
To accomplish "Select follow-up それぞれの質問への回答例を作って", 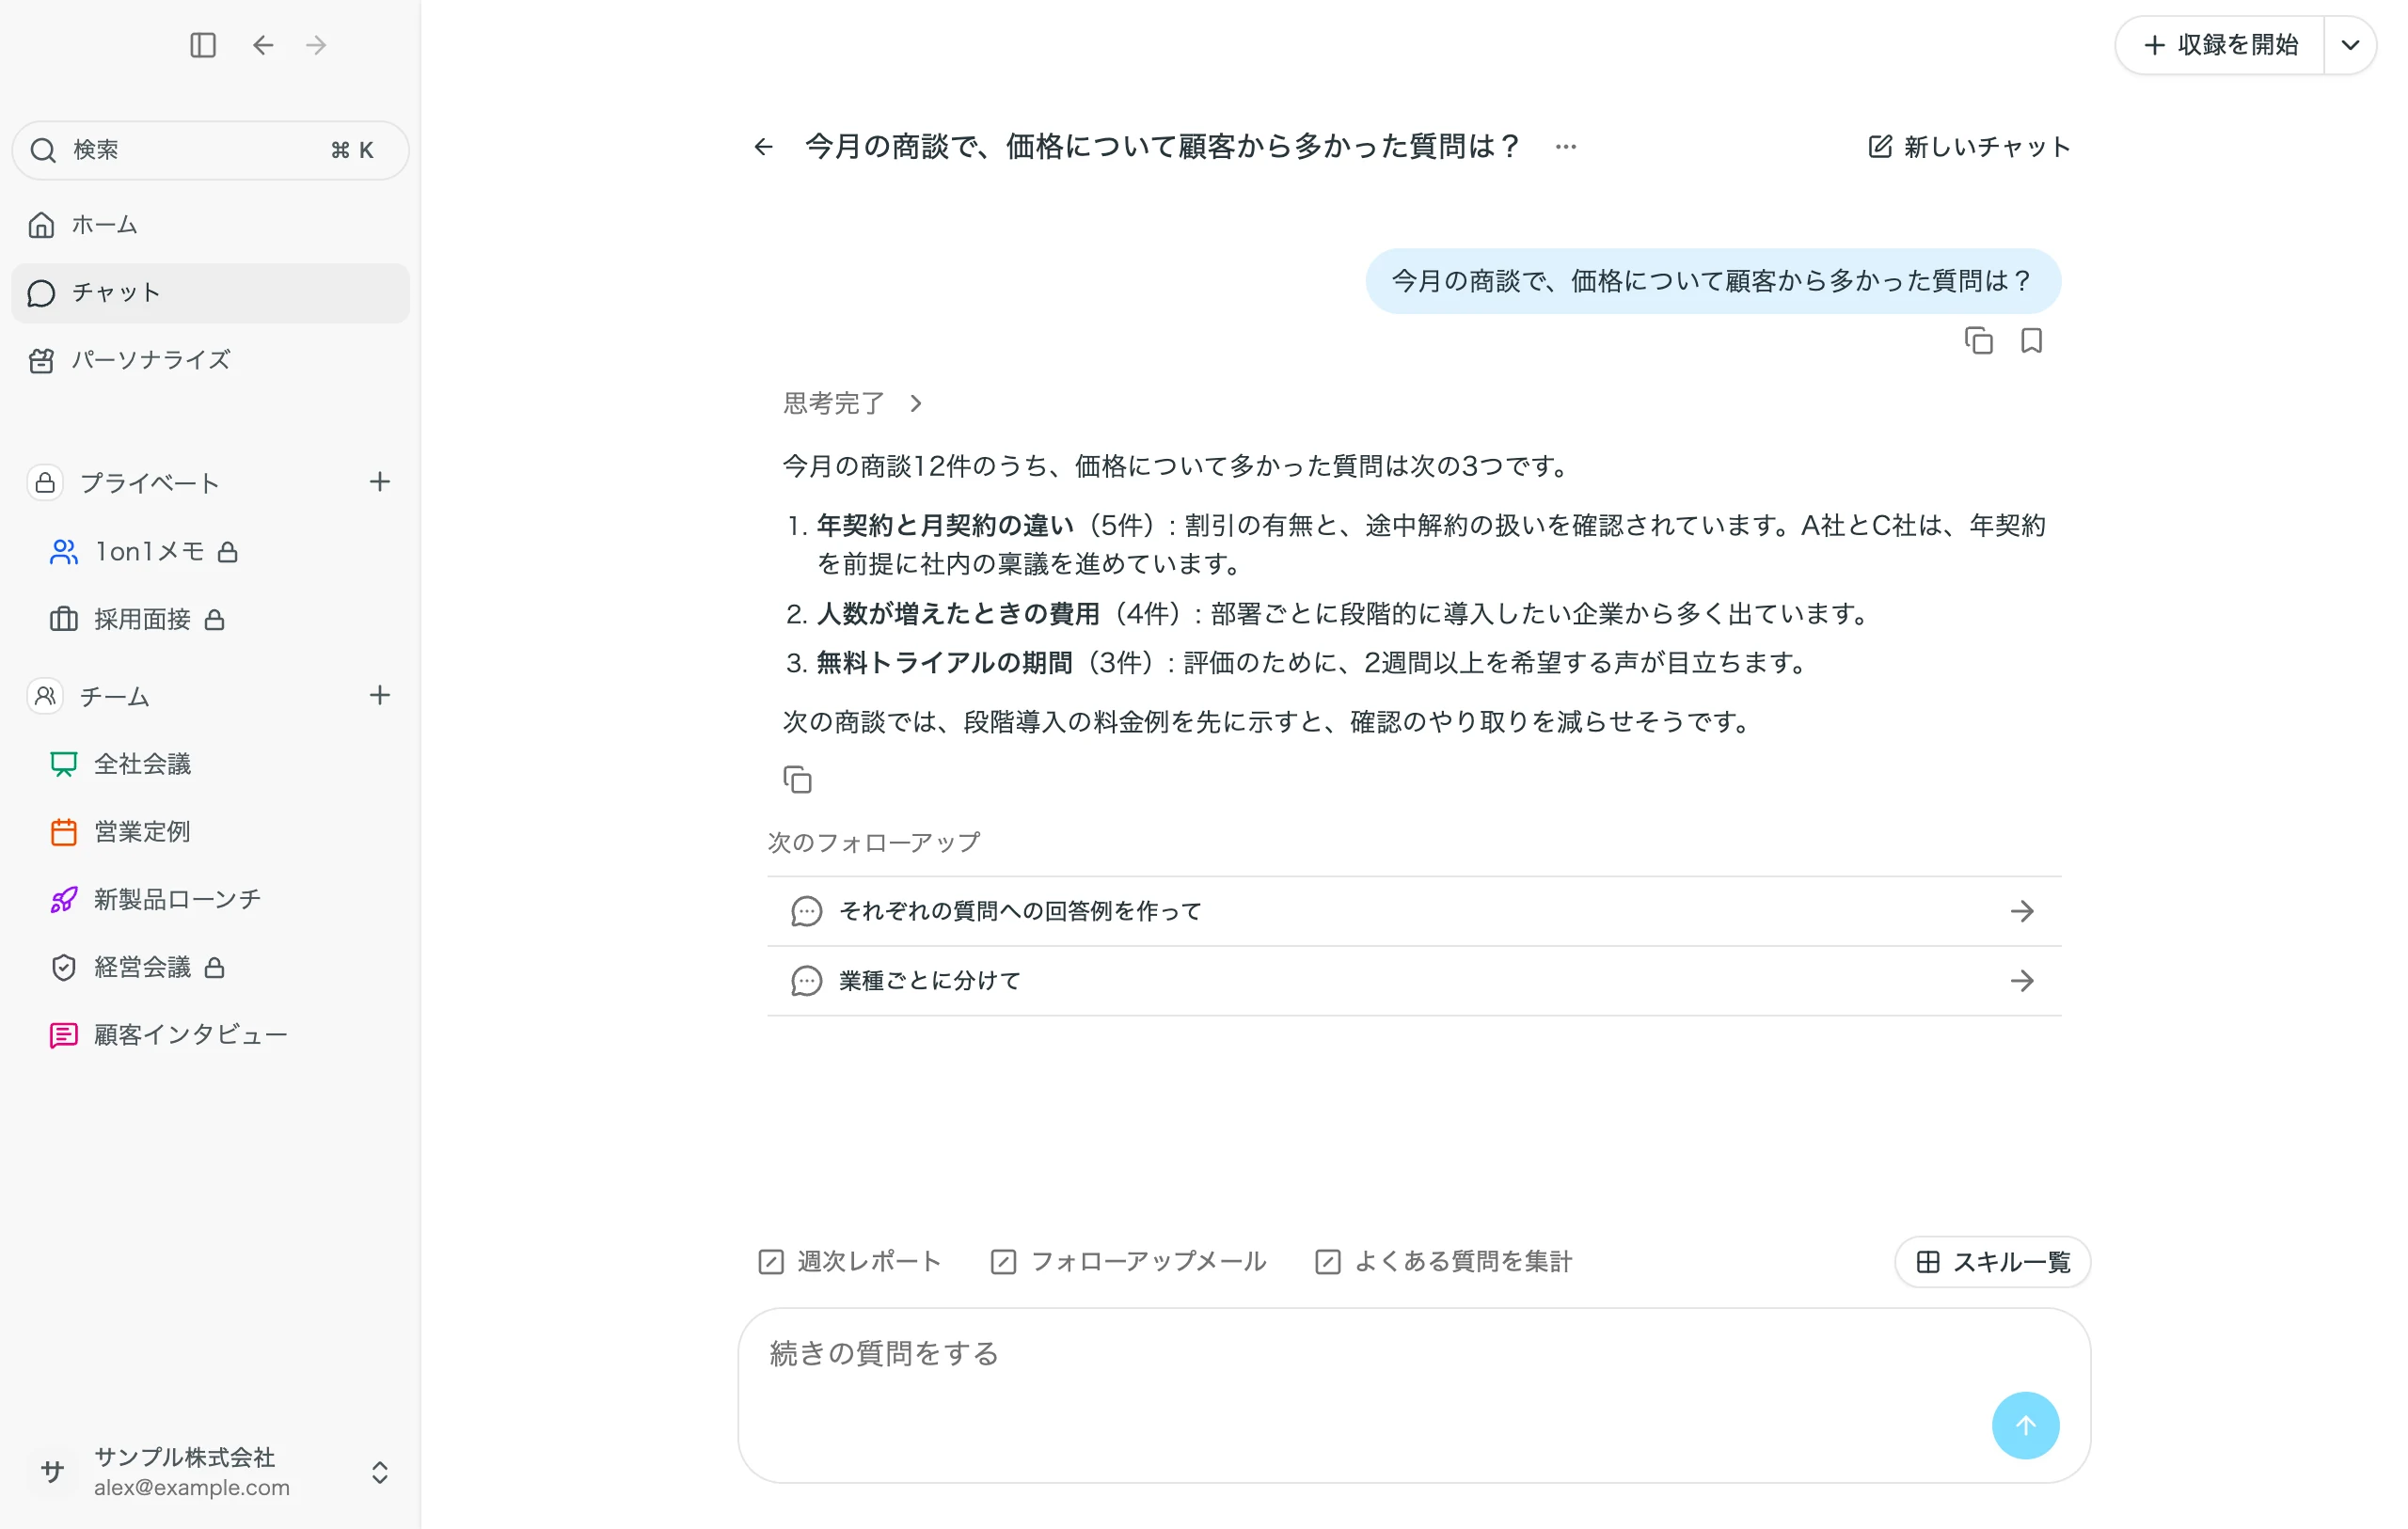I will click(x=1414, y=911).
